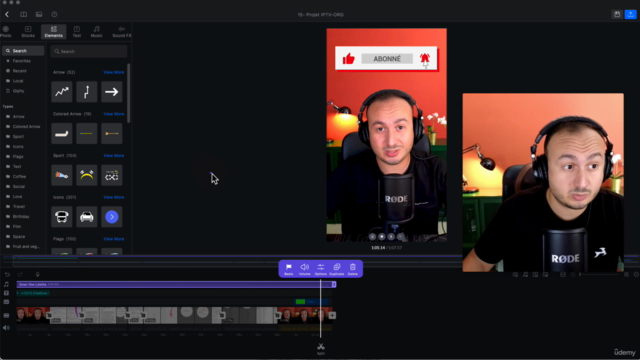Image resolution: width=640 pixels, height=360 pixels.
Task: Open the Text tab
Action: (76, 31)
